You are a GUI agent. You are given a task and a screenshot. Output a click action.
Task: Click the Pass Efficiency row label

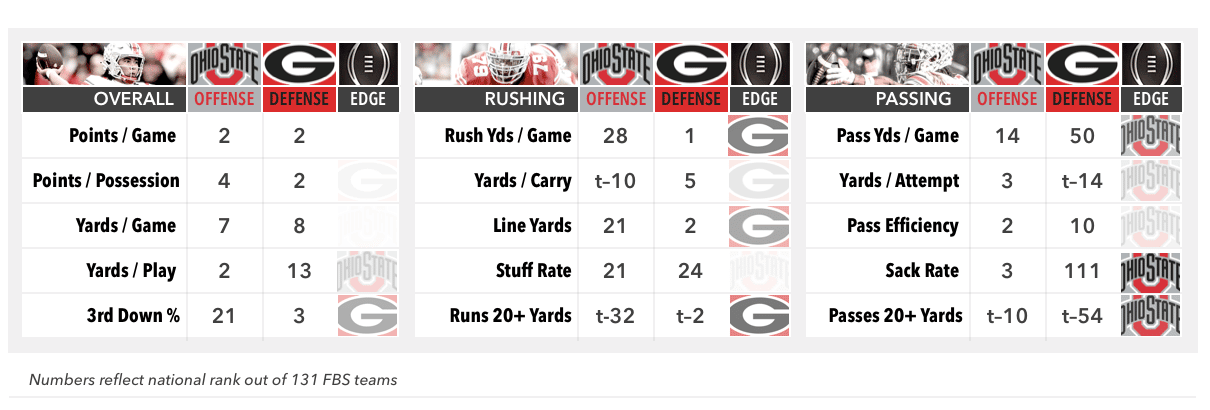904,225
